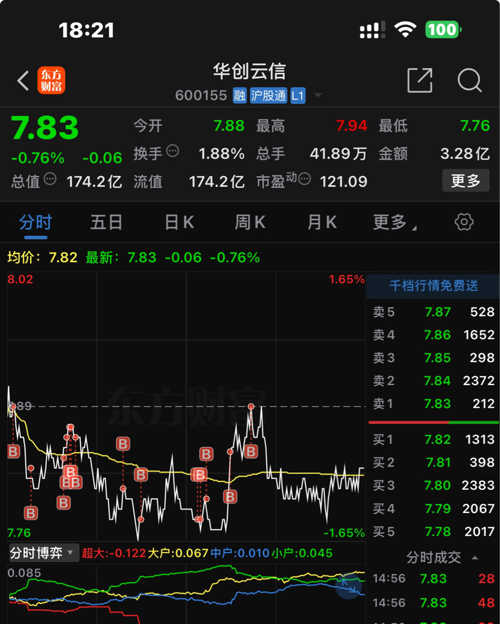Tap the blue circle marker on fund chart

click(349, 587)
